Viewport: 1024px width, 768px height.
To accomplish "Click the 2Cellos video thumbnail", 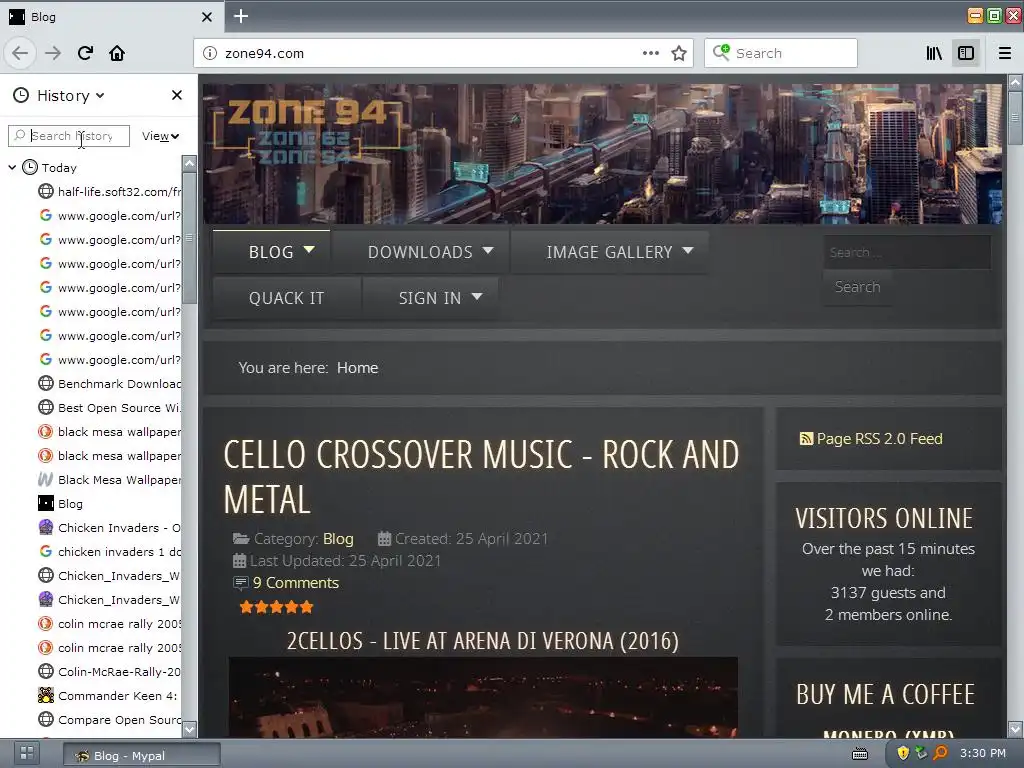I will coord(483,697).
